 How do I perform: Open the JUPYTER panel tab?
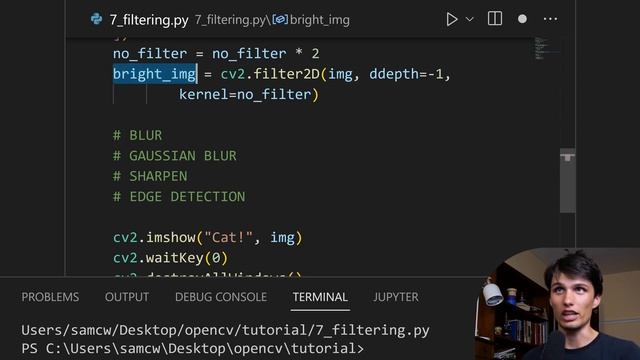pos(396,297)
